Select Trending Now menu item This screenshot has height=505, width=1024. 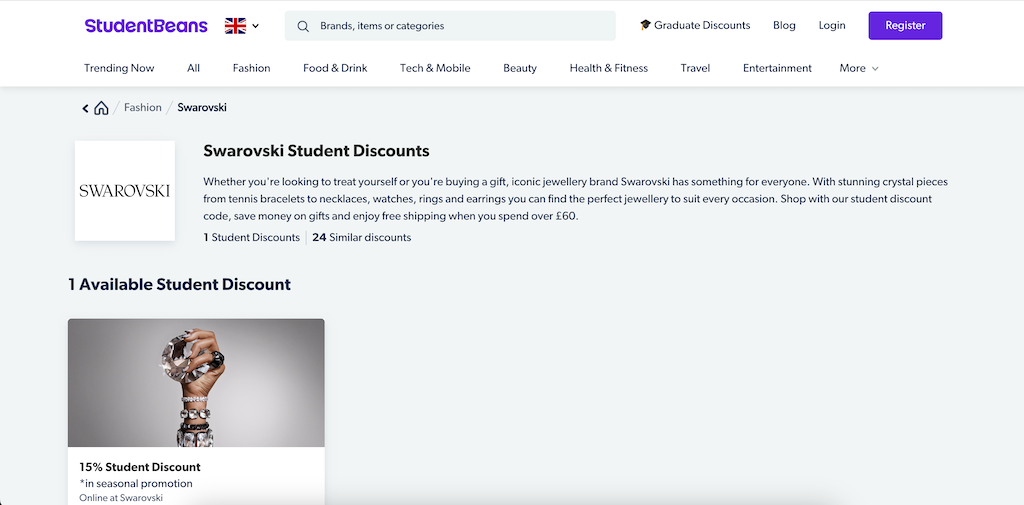click(x=120, y=68)
